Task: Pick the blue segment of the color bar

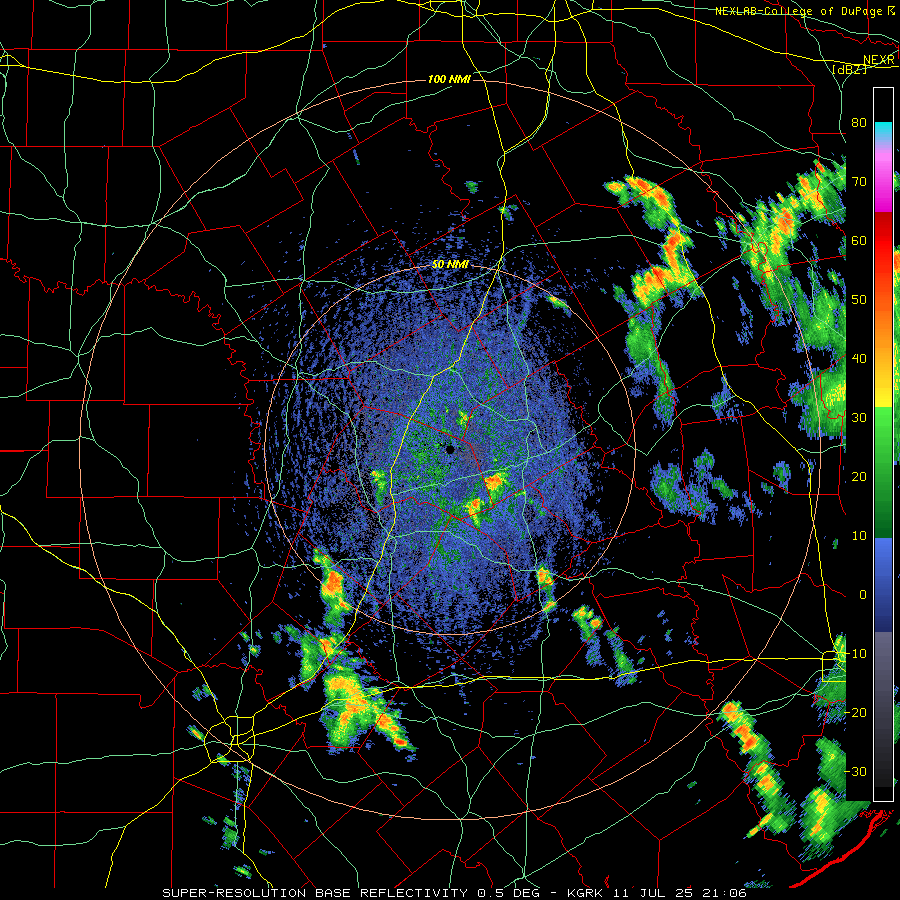Action: click(x=883, y=585)
